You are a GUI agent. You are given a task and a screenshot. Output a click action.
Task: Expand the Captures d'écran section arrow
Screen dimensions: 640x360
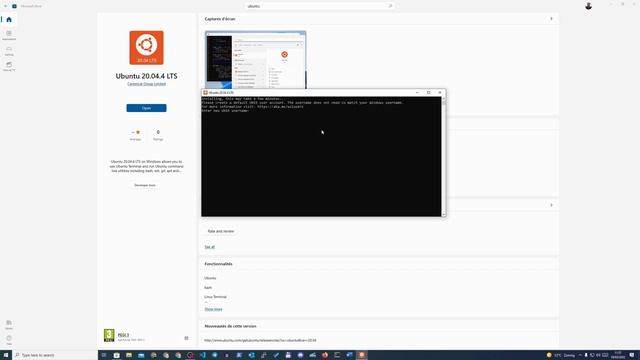(551, 19)
